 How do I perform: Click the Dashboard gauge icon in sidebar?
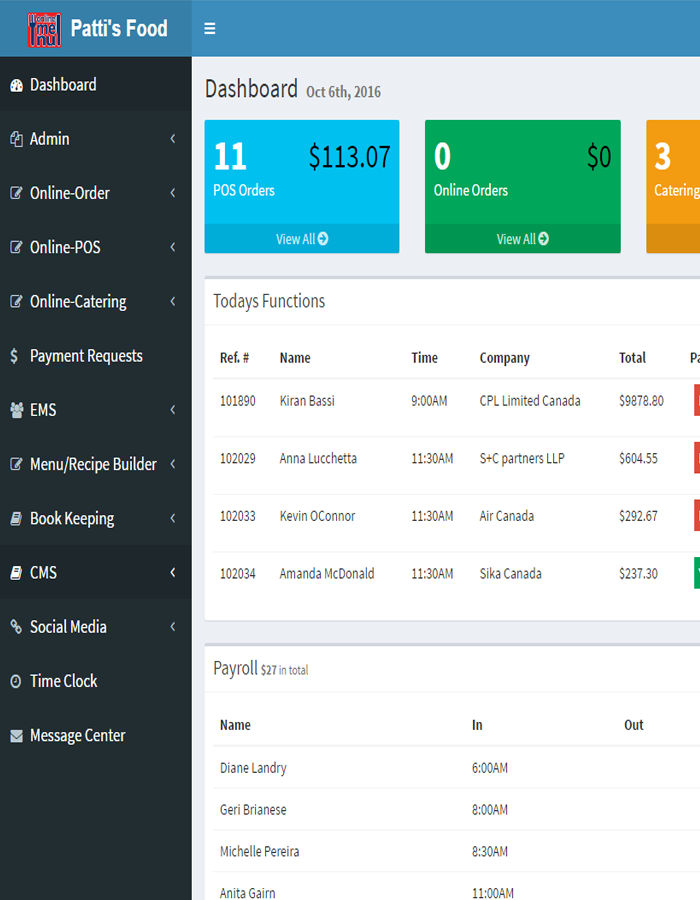tap(16, 86)
